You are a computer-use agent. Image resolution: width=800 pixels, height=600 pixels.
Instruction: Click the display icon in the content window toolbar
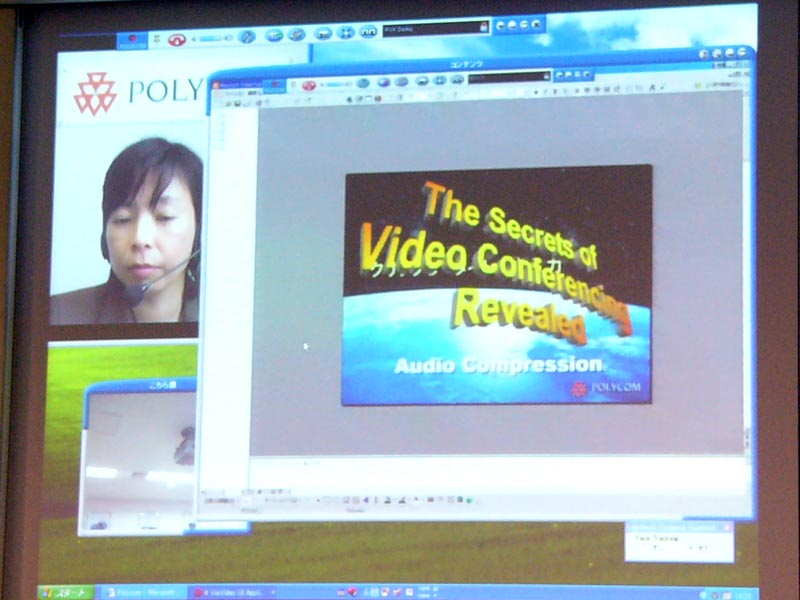(x=422, y=81)
